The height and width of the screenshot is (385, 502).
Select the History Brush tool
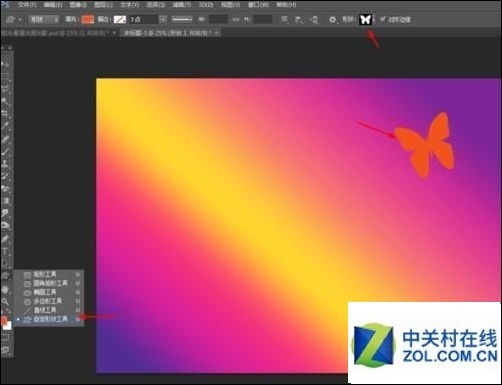[5, 176]
